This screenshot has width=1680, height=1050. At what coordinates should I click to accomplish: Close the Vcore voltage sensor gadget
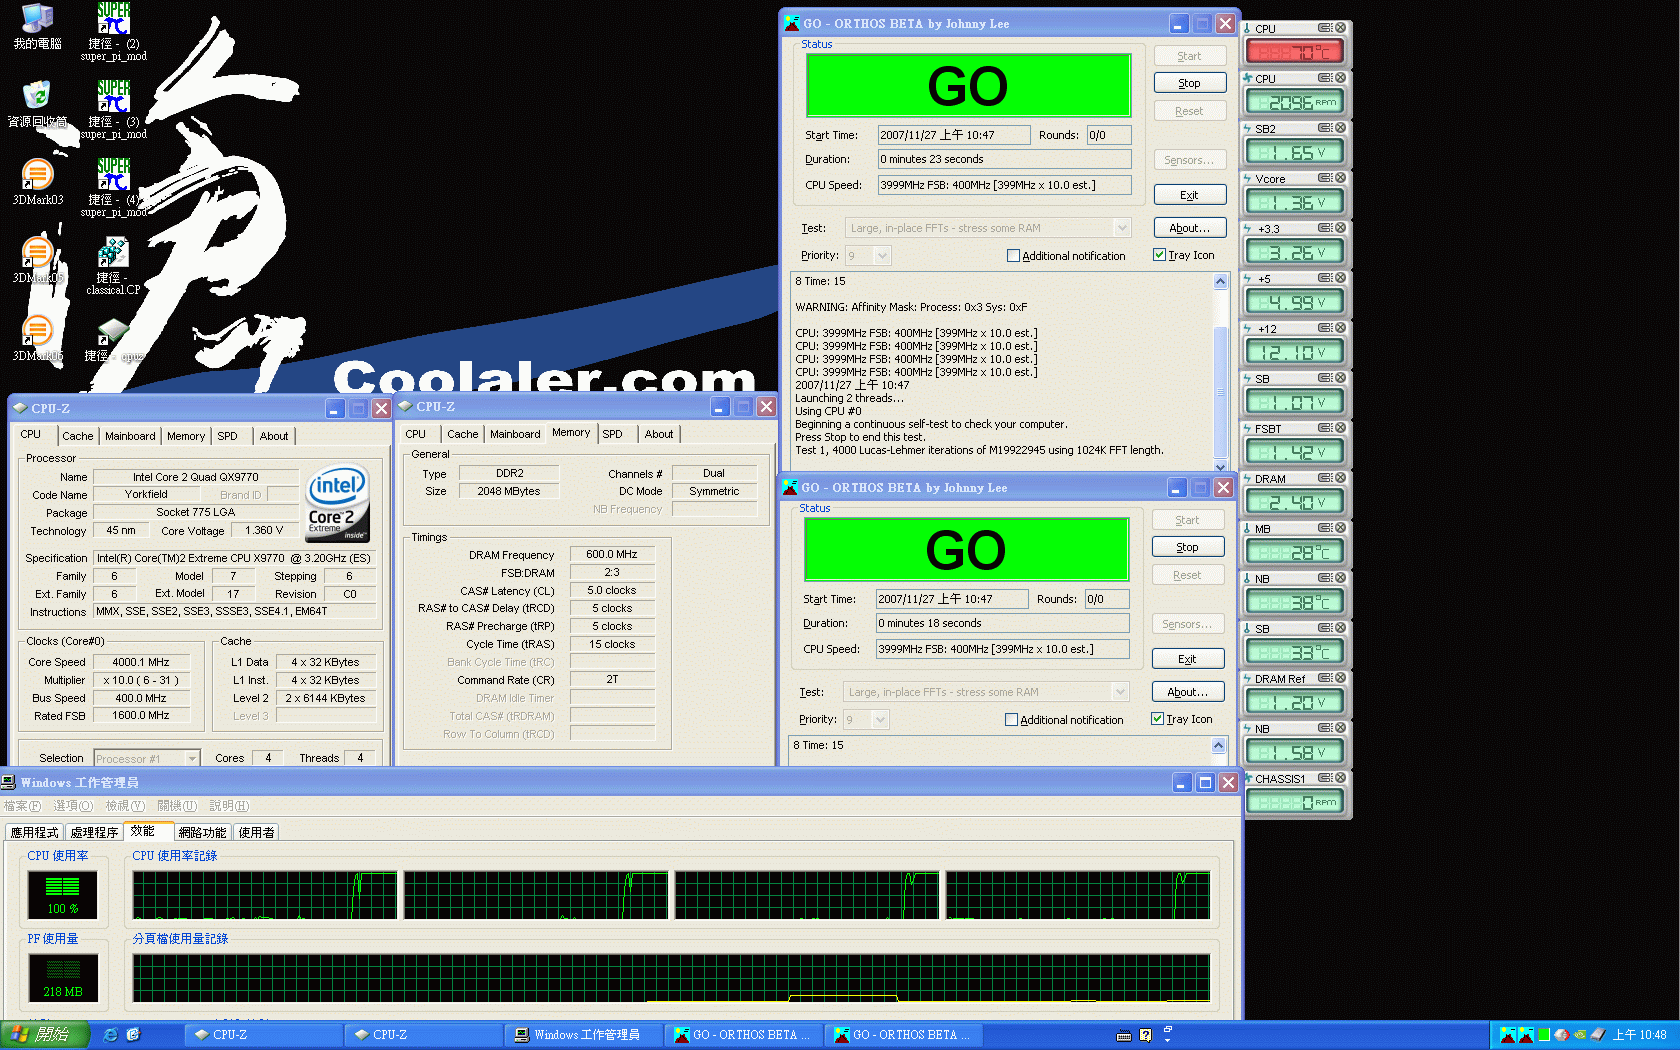[x=1340, y=178]
